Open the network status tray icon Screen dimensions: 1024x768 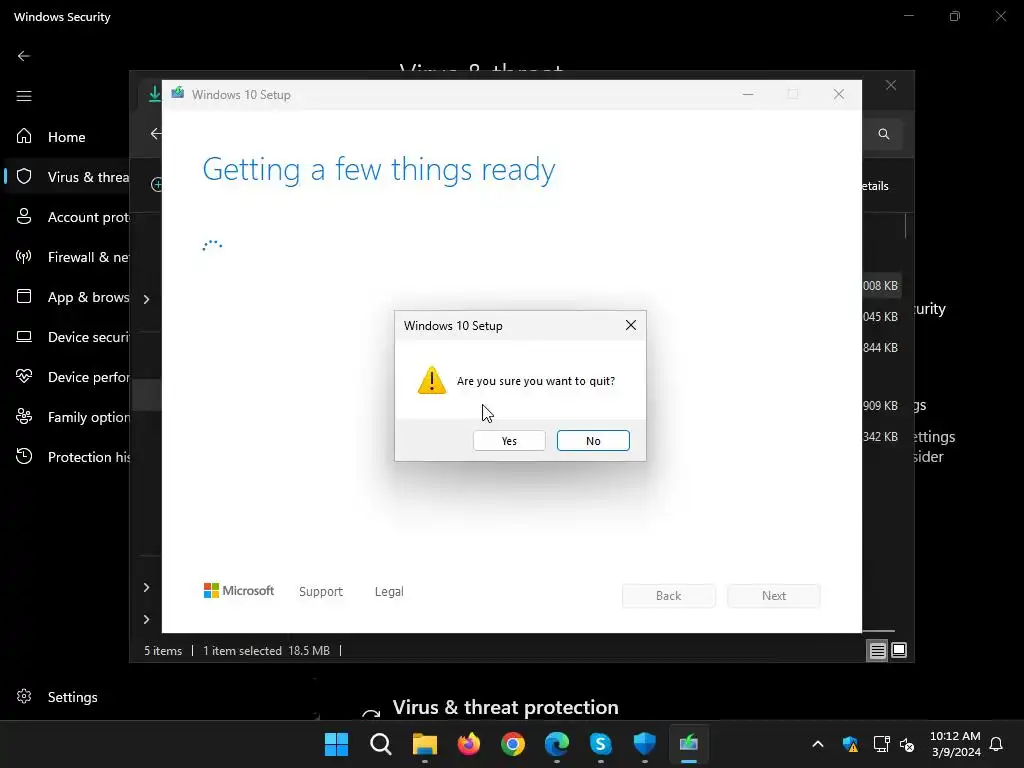click(881, 744)
